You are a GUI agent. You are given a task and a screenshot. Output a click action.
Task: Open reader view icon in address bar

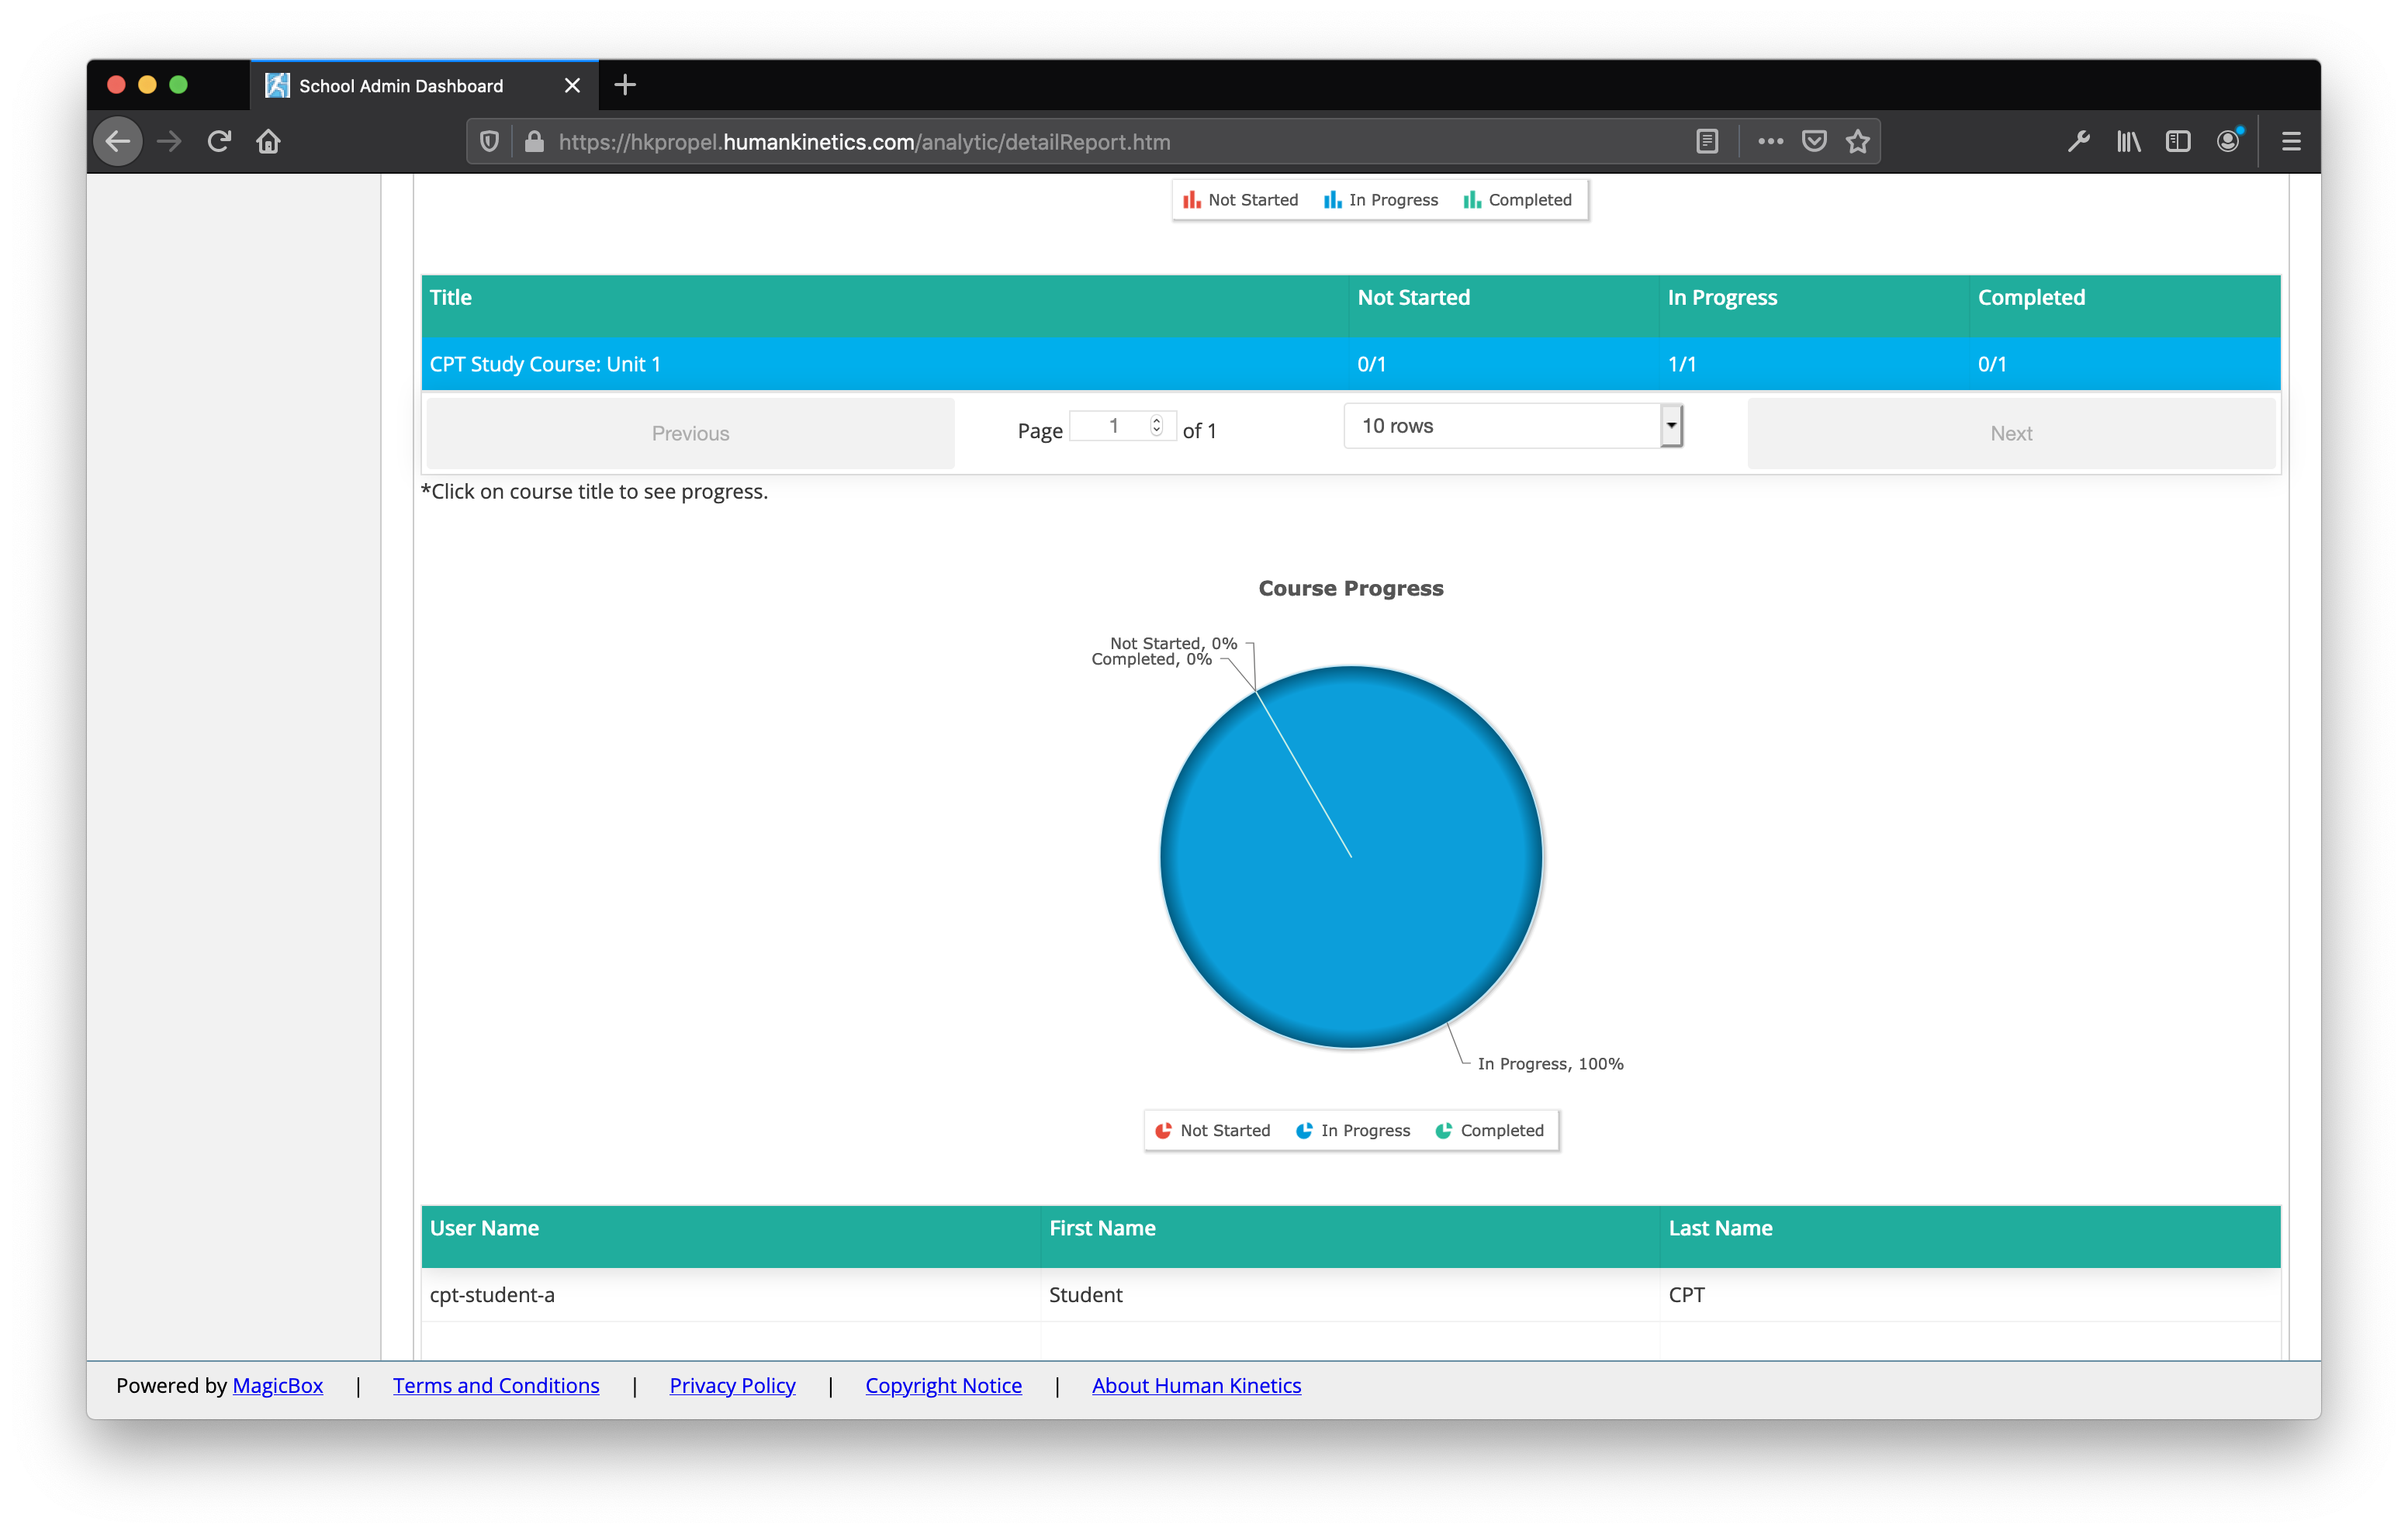(1707, 141)
